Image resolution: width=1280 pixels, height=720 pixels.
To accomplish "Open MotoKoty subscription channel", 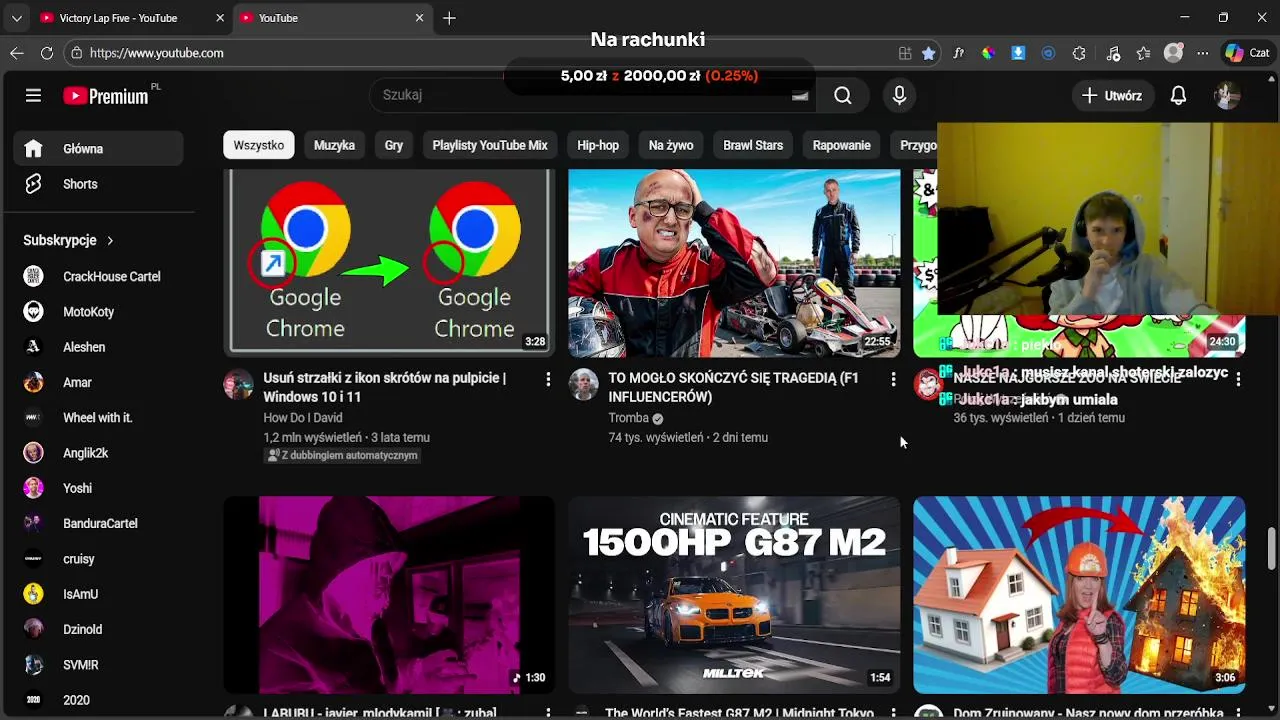I will click(x=98, y=312).
